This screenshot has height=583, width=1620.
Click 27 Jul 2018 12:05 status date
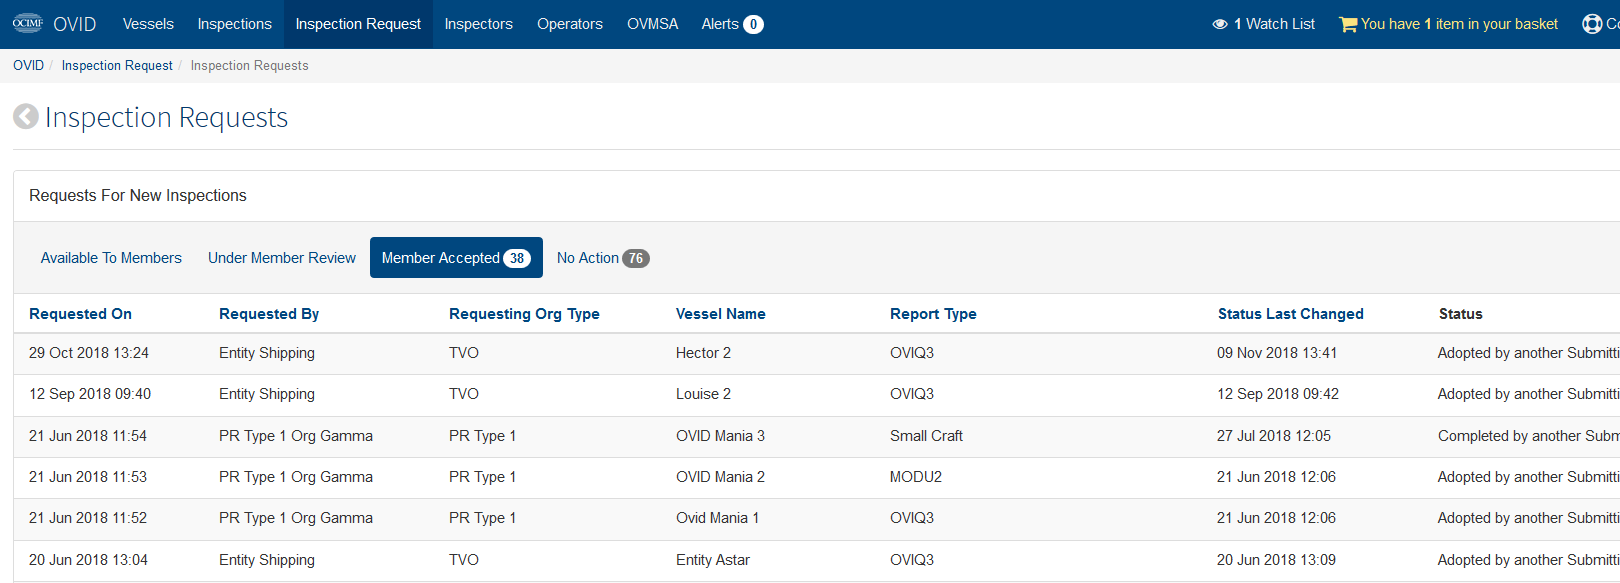(x=1274, y=436)
